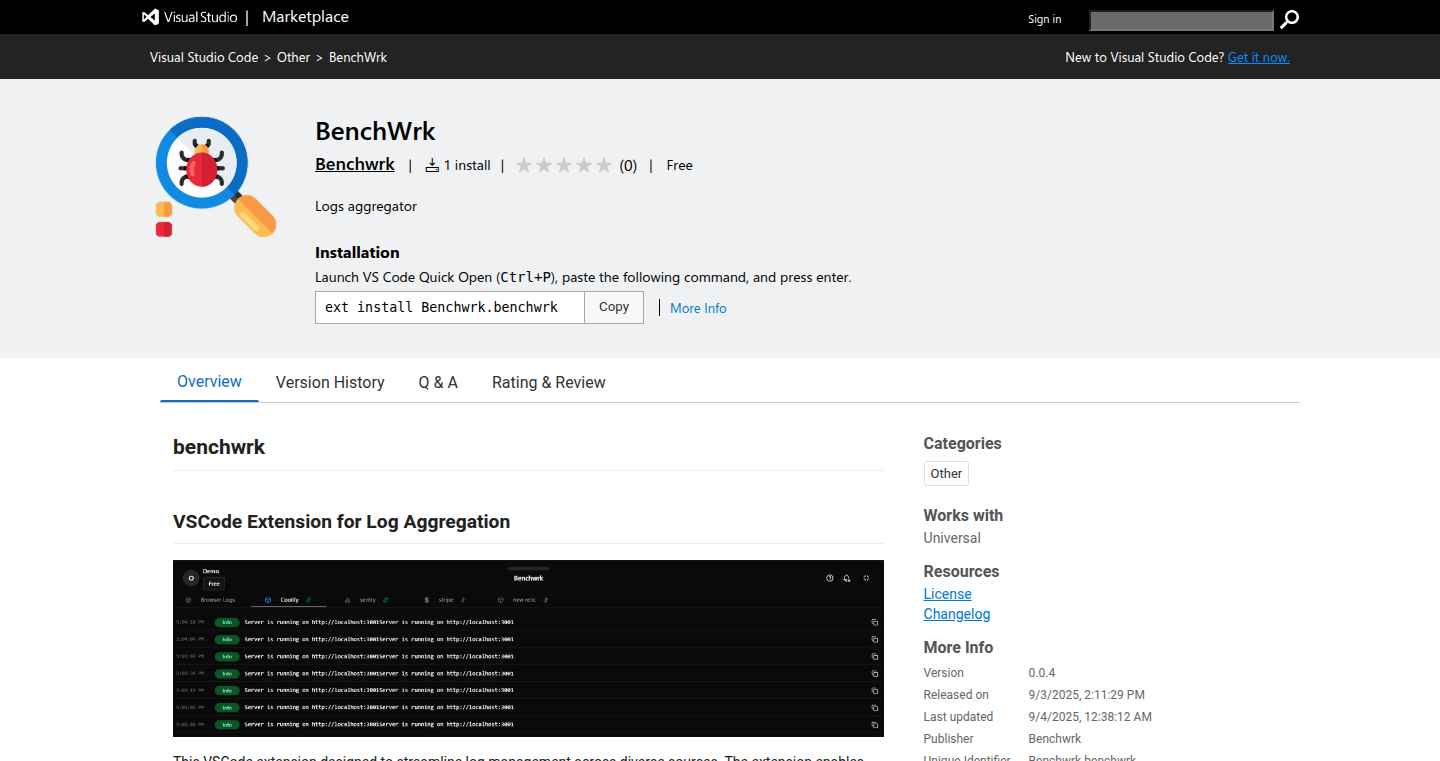Click last updated 9/4/2025, 12:38:12 AM
The width and height of the screenshot is (1440, 761).
pos(1090,717)
